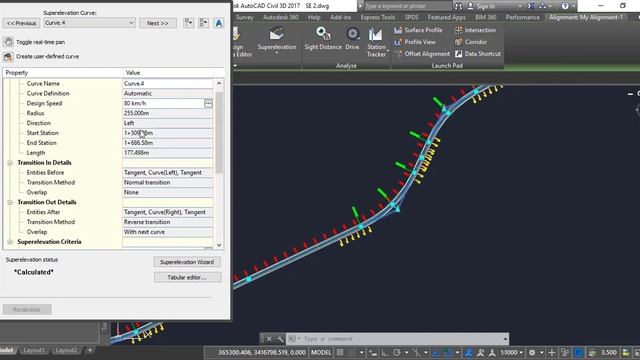Screen dimensions: 640x360
Task: Click the Help question mark icon
Action: click(565, 6)
